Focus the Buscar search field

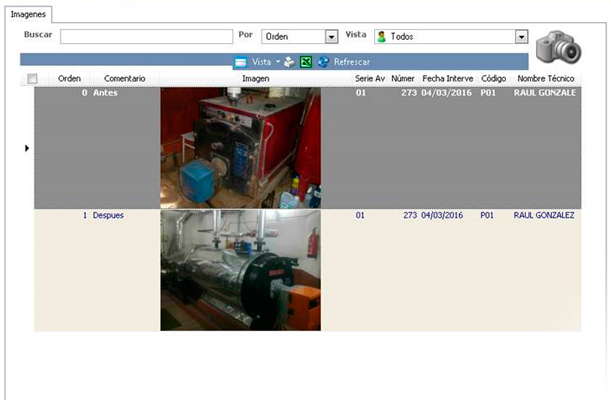147,37
